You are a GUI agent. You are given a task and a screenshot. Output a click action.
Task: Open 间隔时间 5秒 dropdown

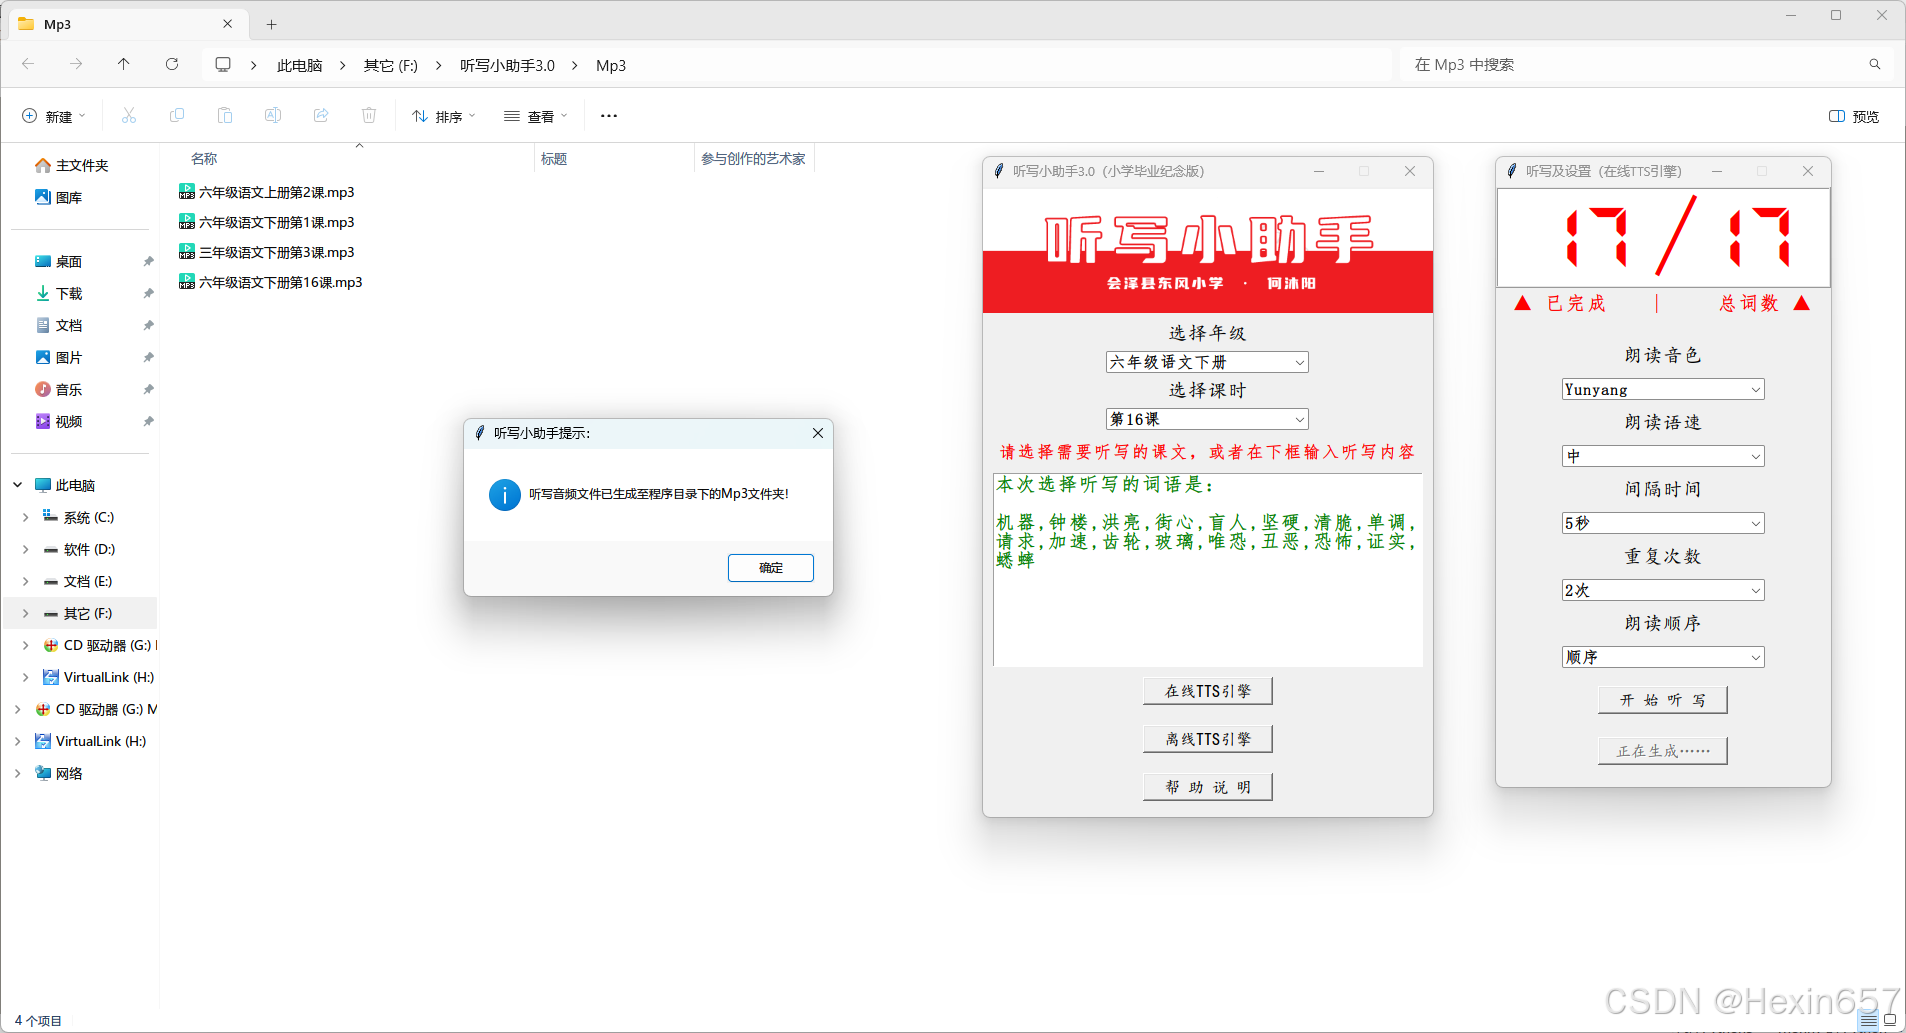click(x=1663, y=523)
